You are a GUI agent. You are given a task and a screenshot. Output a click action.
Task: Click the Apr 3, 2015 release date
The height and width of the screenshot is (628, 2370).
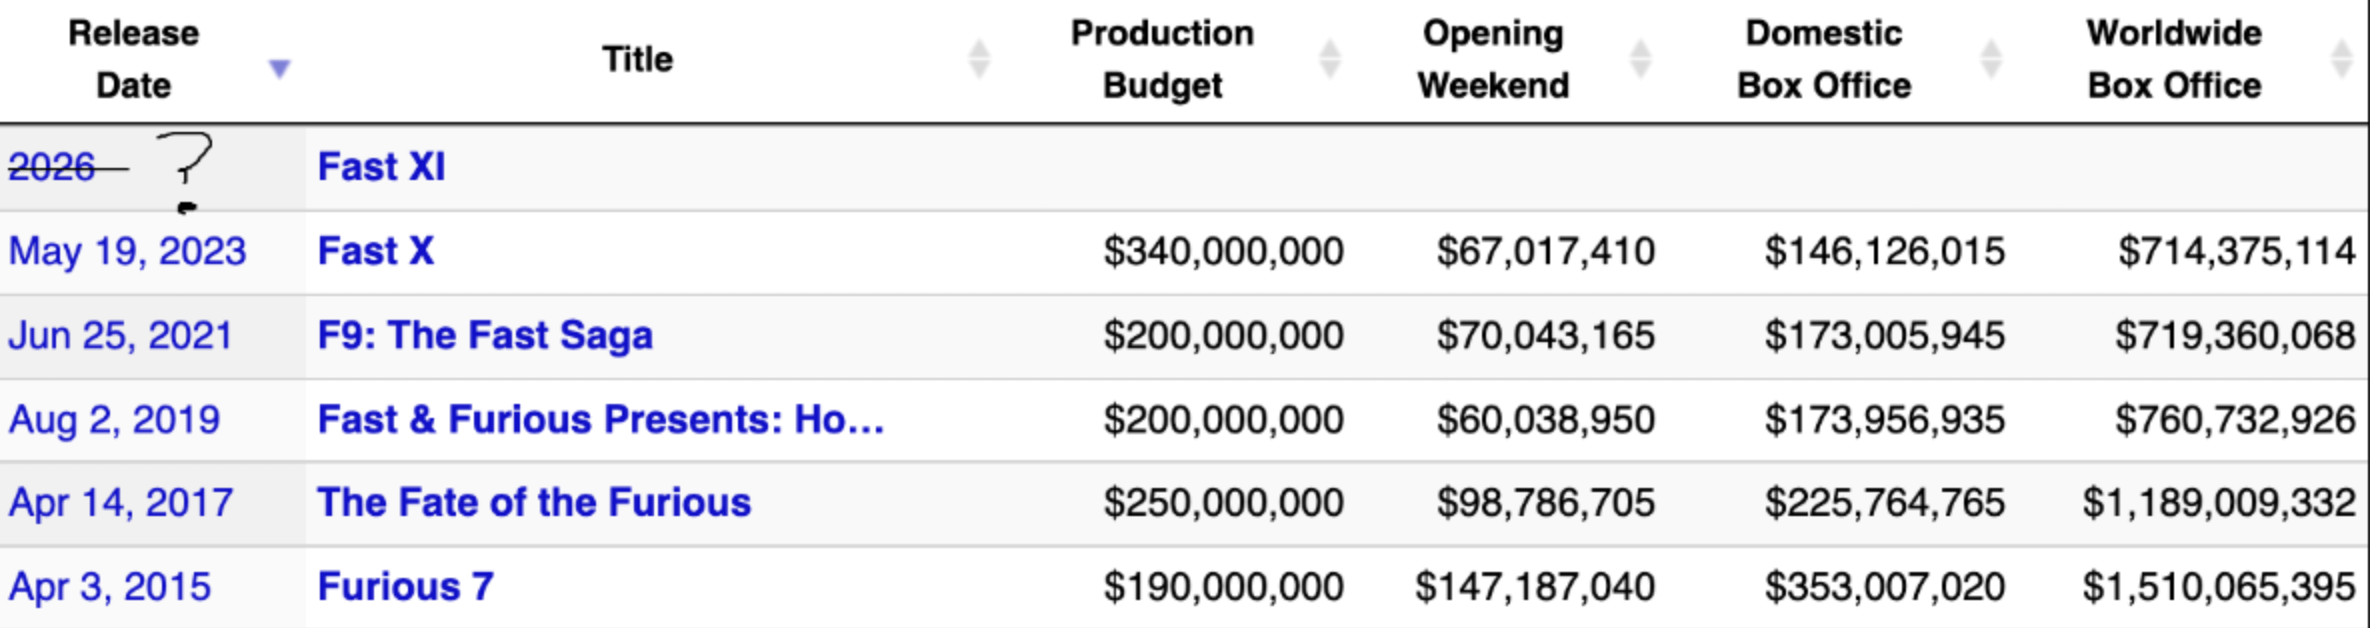point(110,586)
